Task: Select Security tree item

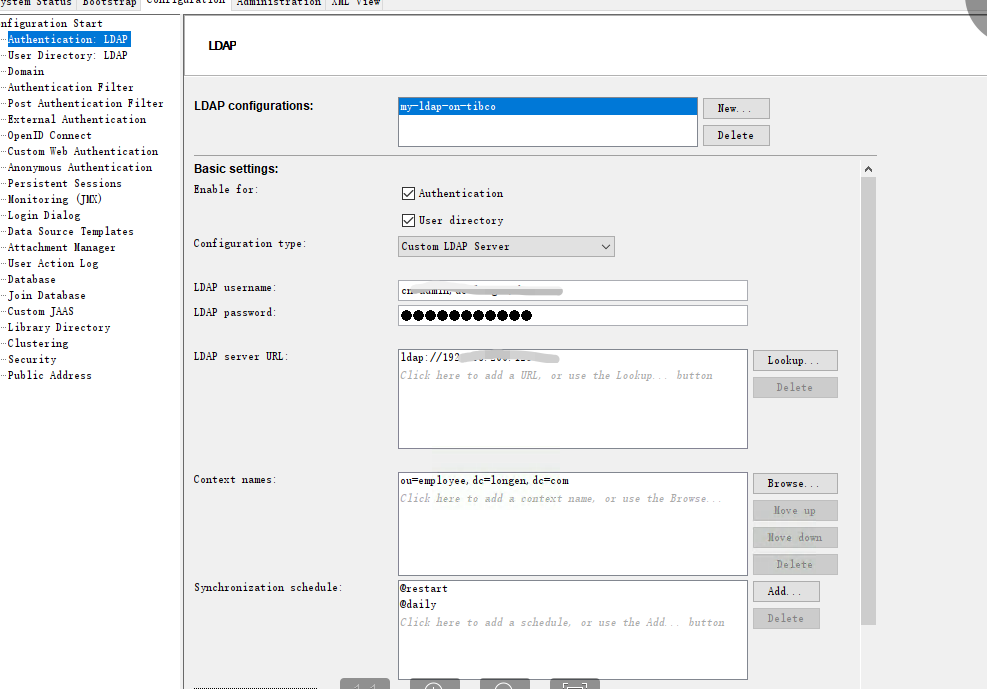Action: point(32,359)
